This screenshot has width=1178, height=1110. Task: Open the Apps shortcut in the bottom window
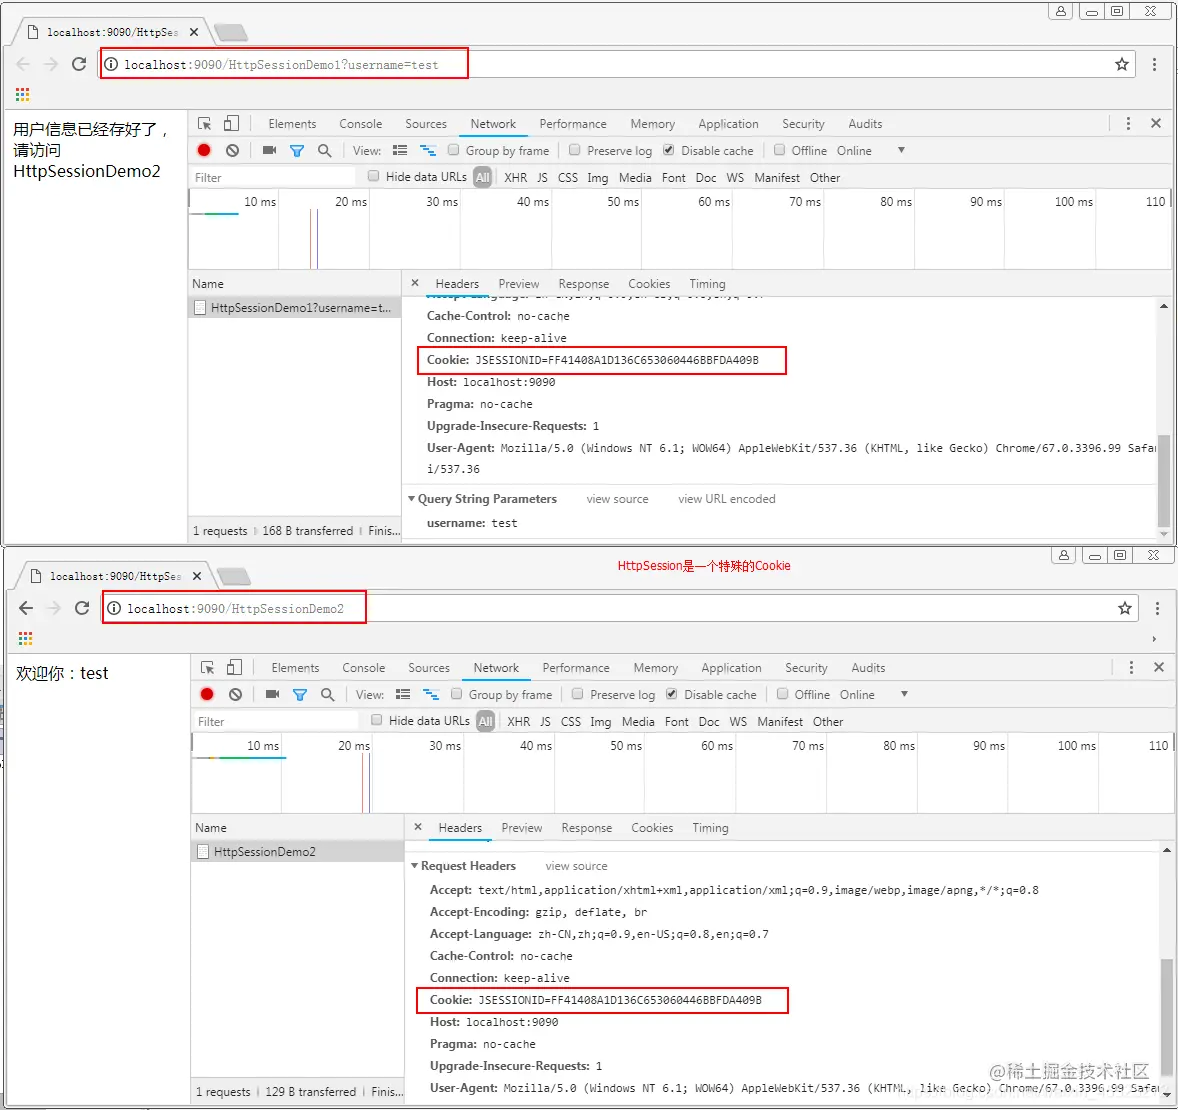pos(26,639)
